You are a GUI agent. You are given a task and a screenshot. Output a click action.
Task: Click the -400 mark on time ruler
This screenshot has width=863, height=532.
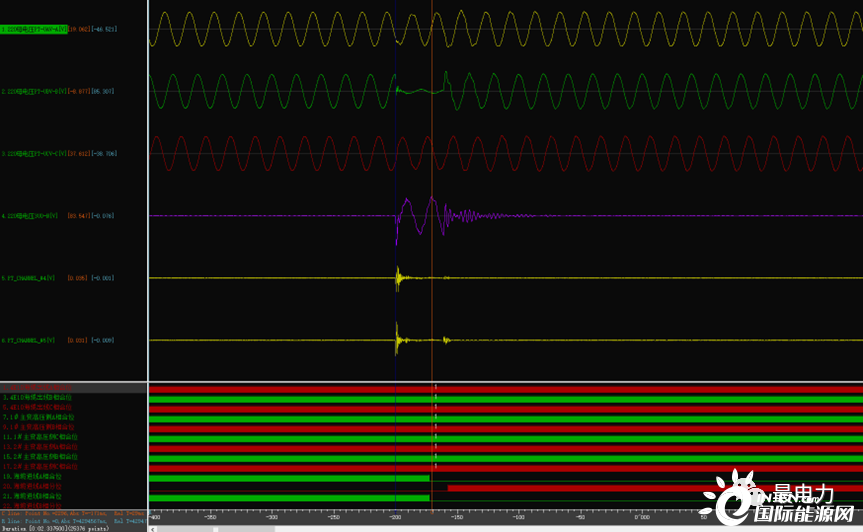click(155, 517)
